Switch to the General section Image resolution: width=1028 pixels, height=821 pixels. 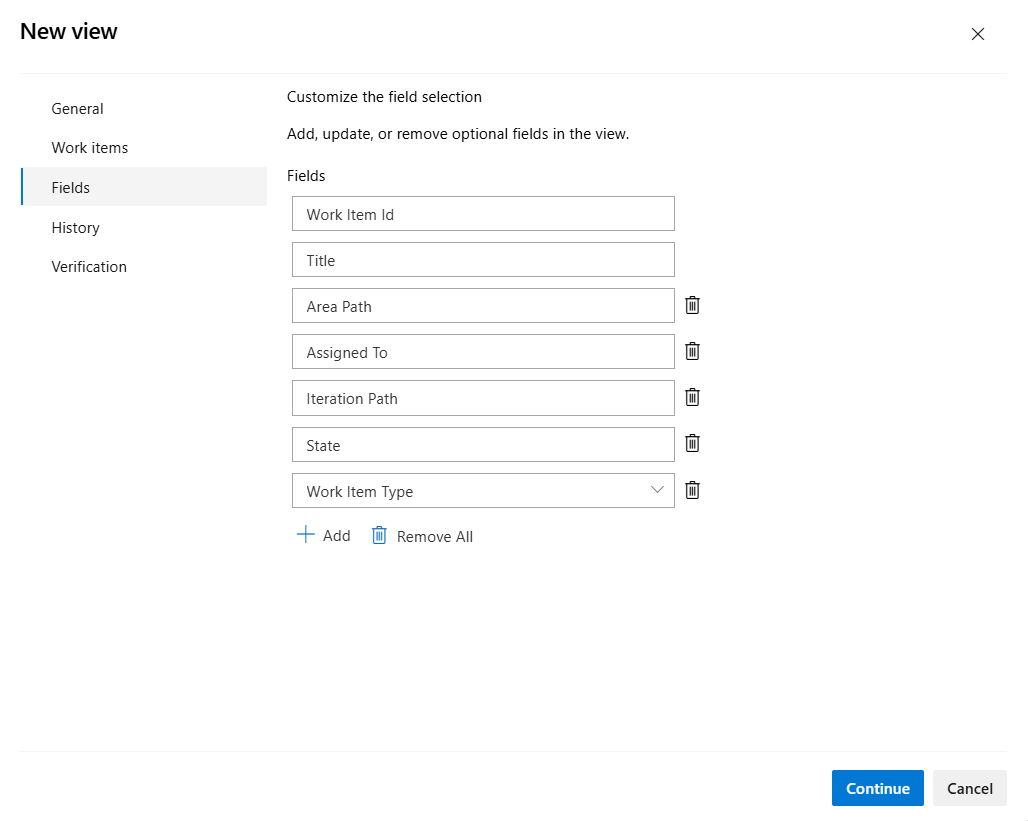tap(77, 108)
